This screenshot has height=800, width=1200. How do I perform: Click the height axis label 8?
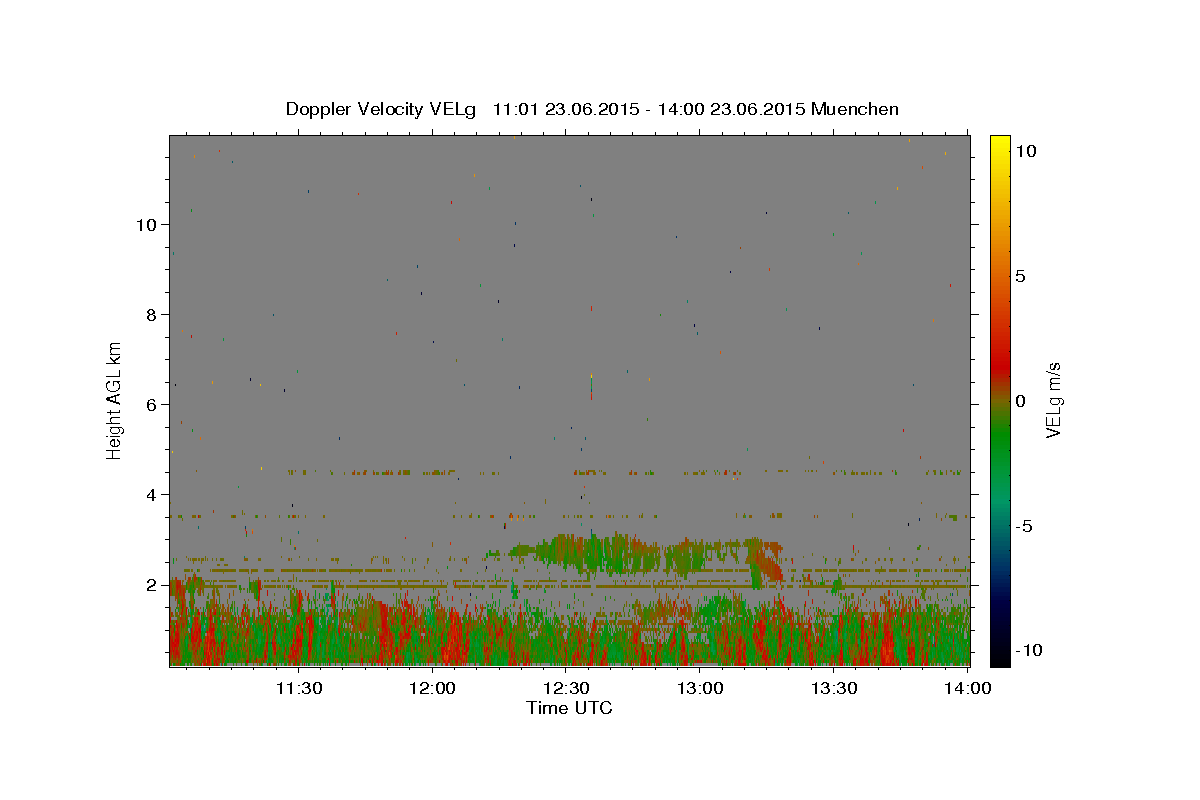click(x=152, y=314)
